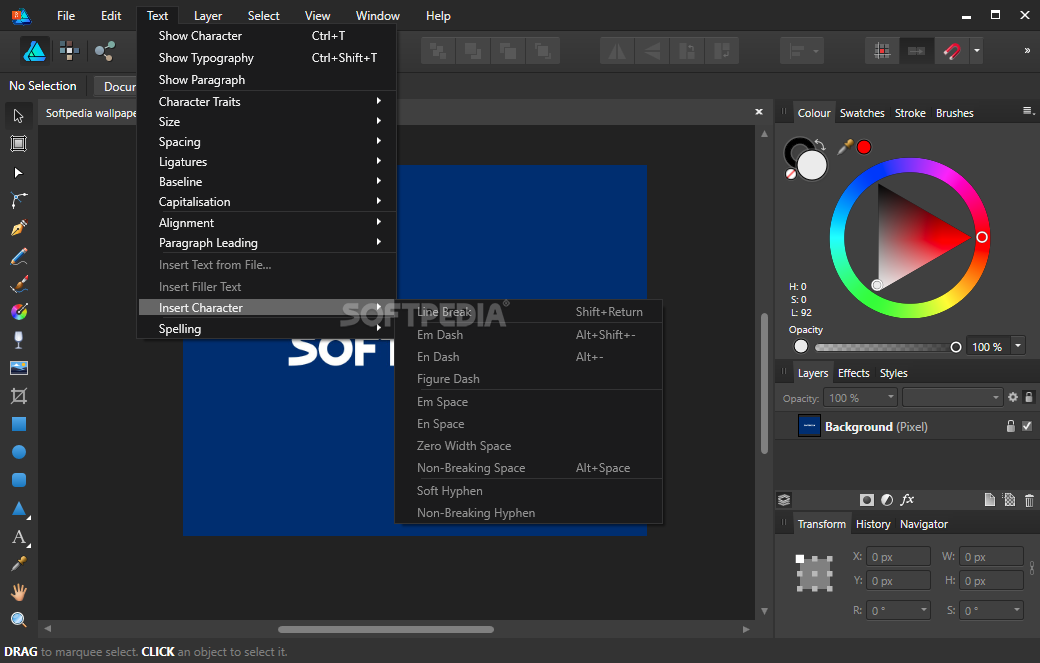Select the Place Image tool
Screen dimensions: 1040x663
point(19,368)
